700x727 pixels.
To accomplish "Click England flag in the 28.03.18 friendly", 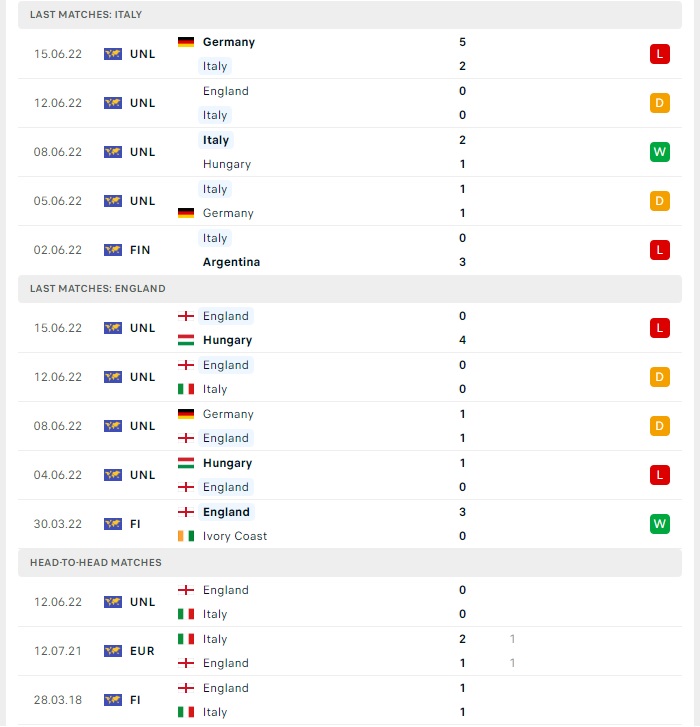I will coord(186,688).
